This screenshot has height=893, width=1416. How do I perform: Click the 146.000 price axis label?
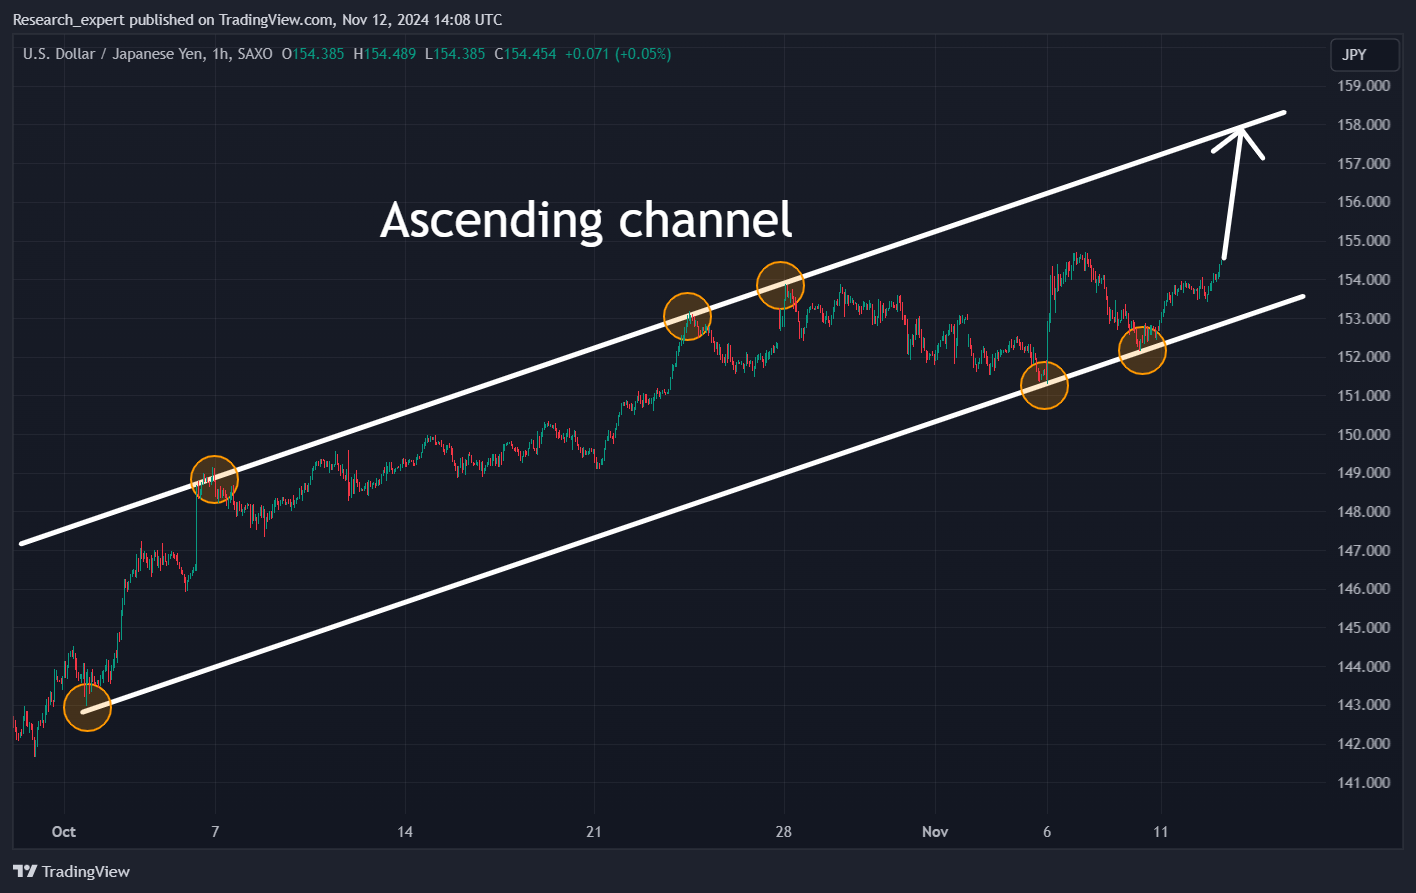pyautogui.click(x=1364, y=589)
